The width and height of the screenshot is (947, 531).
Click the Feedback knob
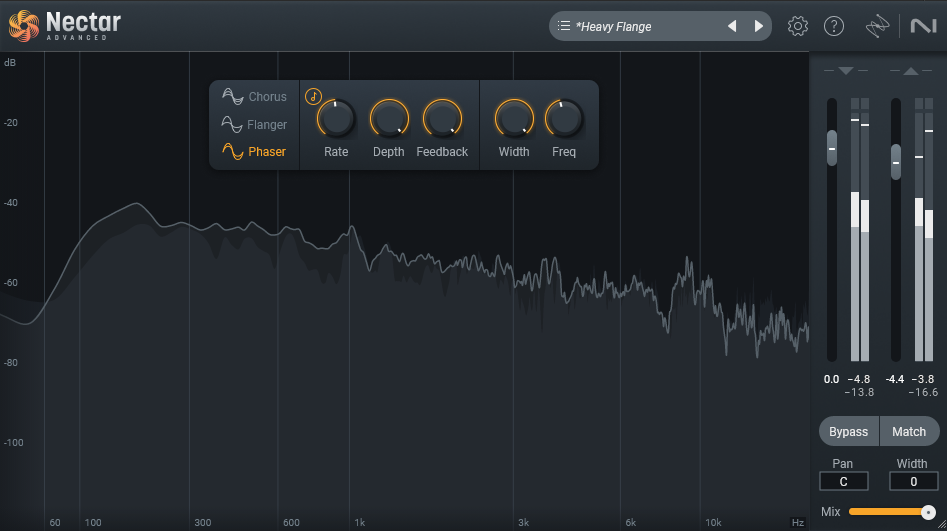[442, 118]
